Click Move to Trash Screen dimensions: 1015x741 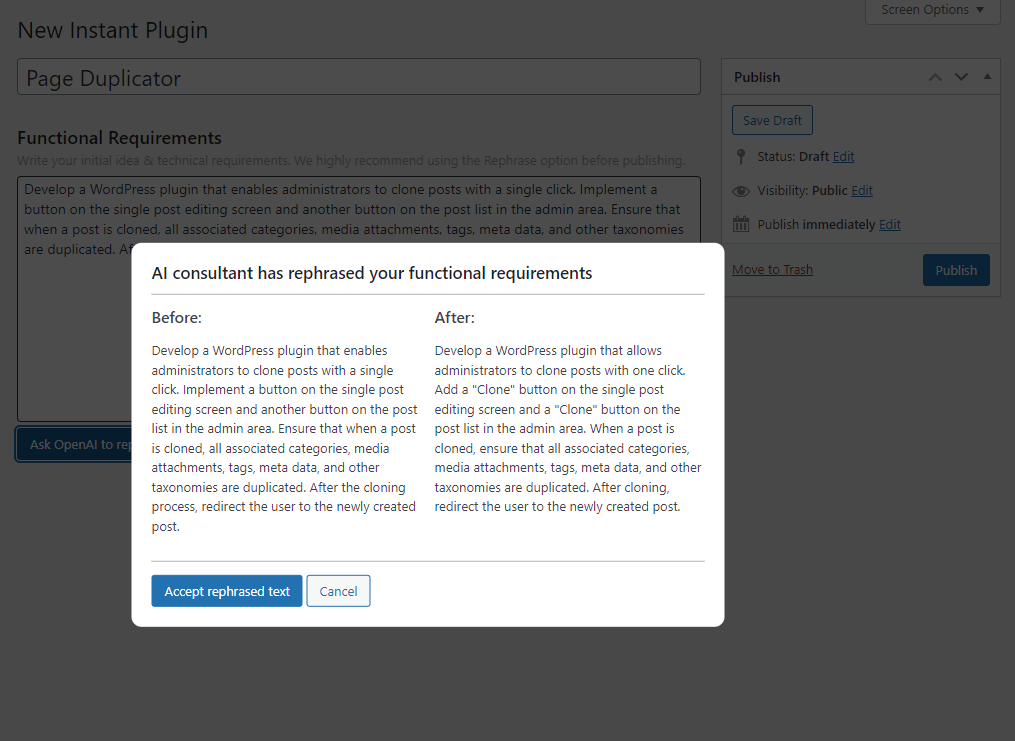772,269
